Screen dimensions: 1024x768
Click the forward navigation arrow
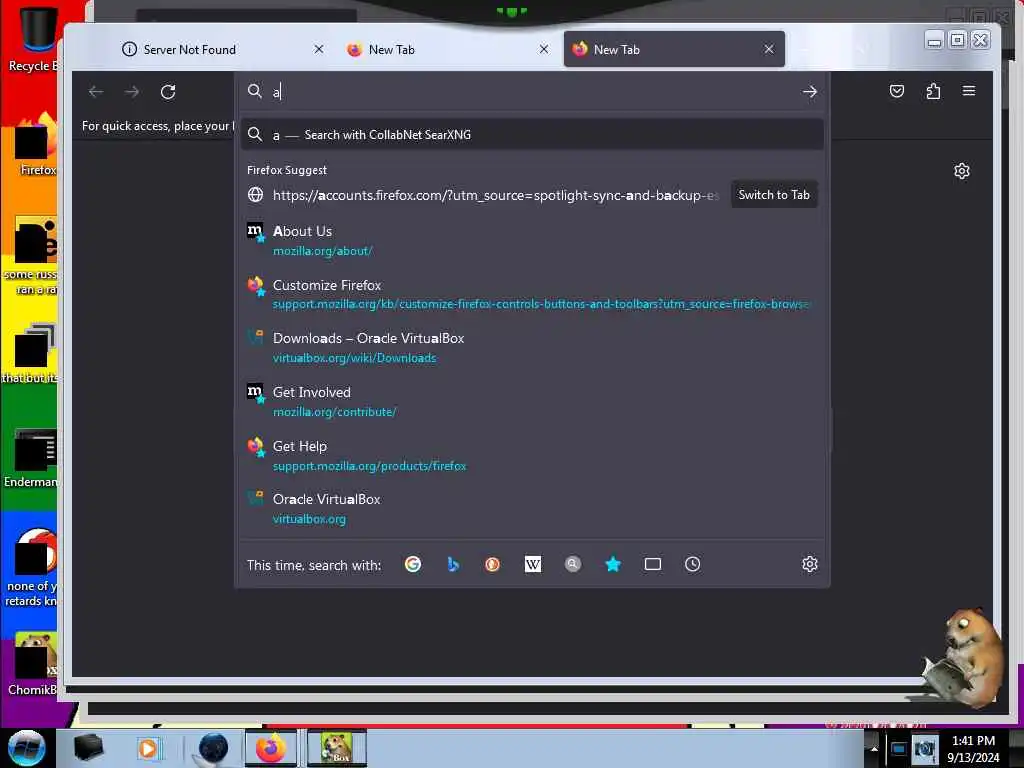click(x=132, y=91)
